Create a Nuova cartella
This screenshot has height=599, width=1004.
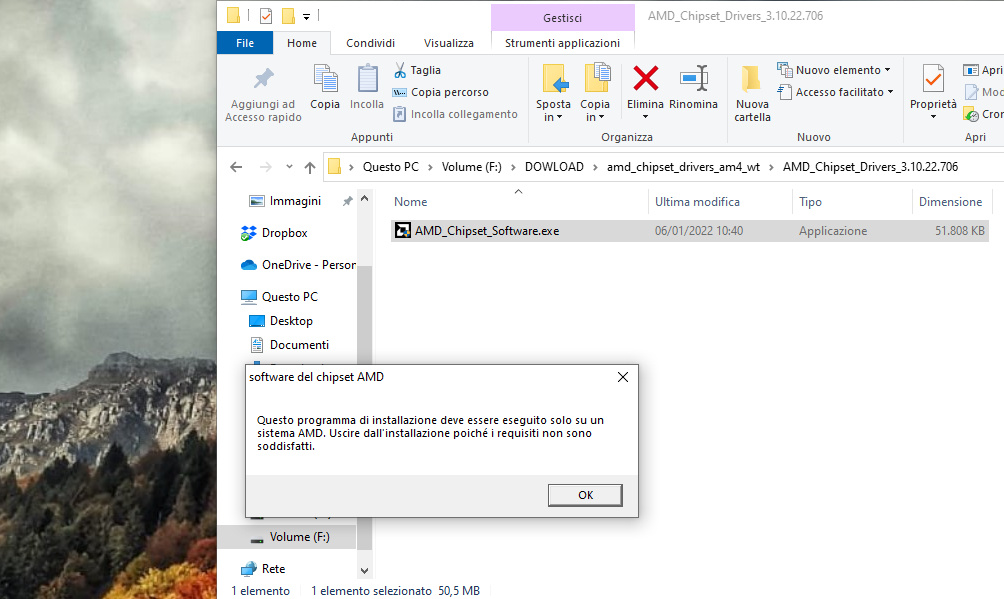[752, 93]
